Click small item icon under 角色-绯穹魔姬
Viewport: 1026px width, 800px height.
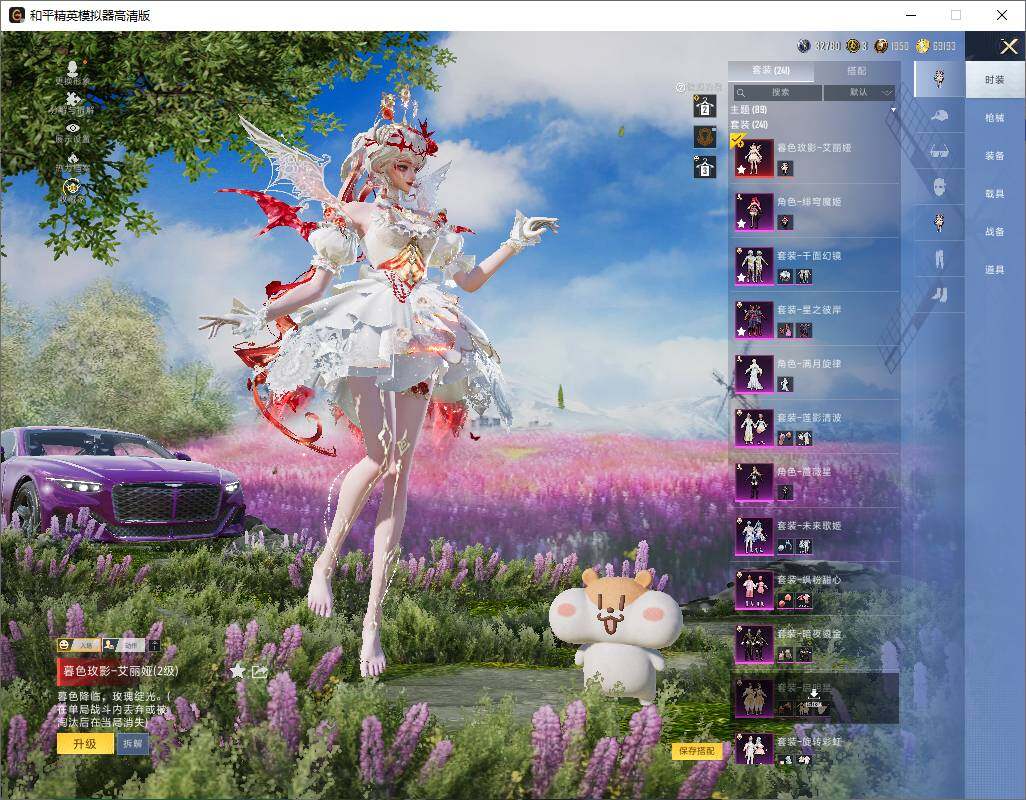pos(785,222)
